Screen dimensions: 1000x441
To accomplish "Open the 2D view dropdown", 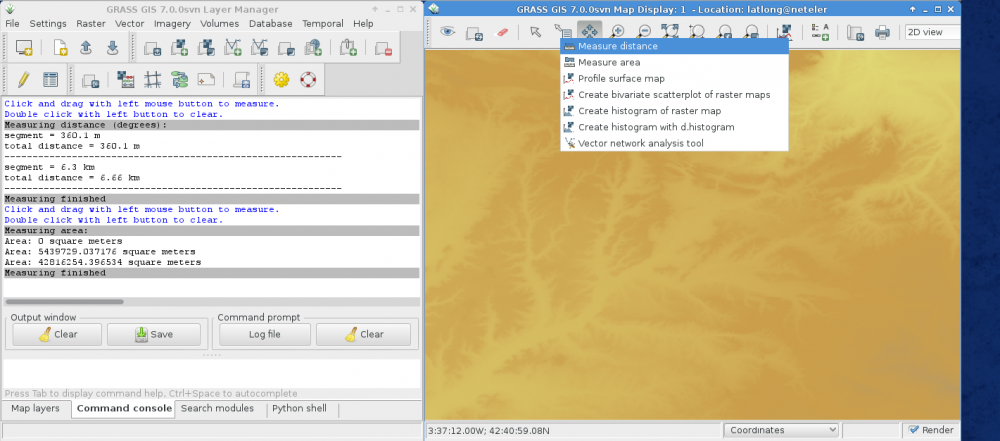I will [x=932, y=32].
